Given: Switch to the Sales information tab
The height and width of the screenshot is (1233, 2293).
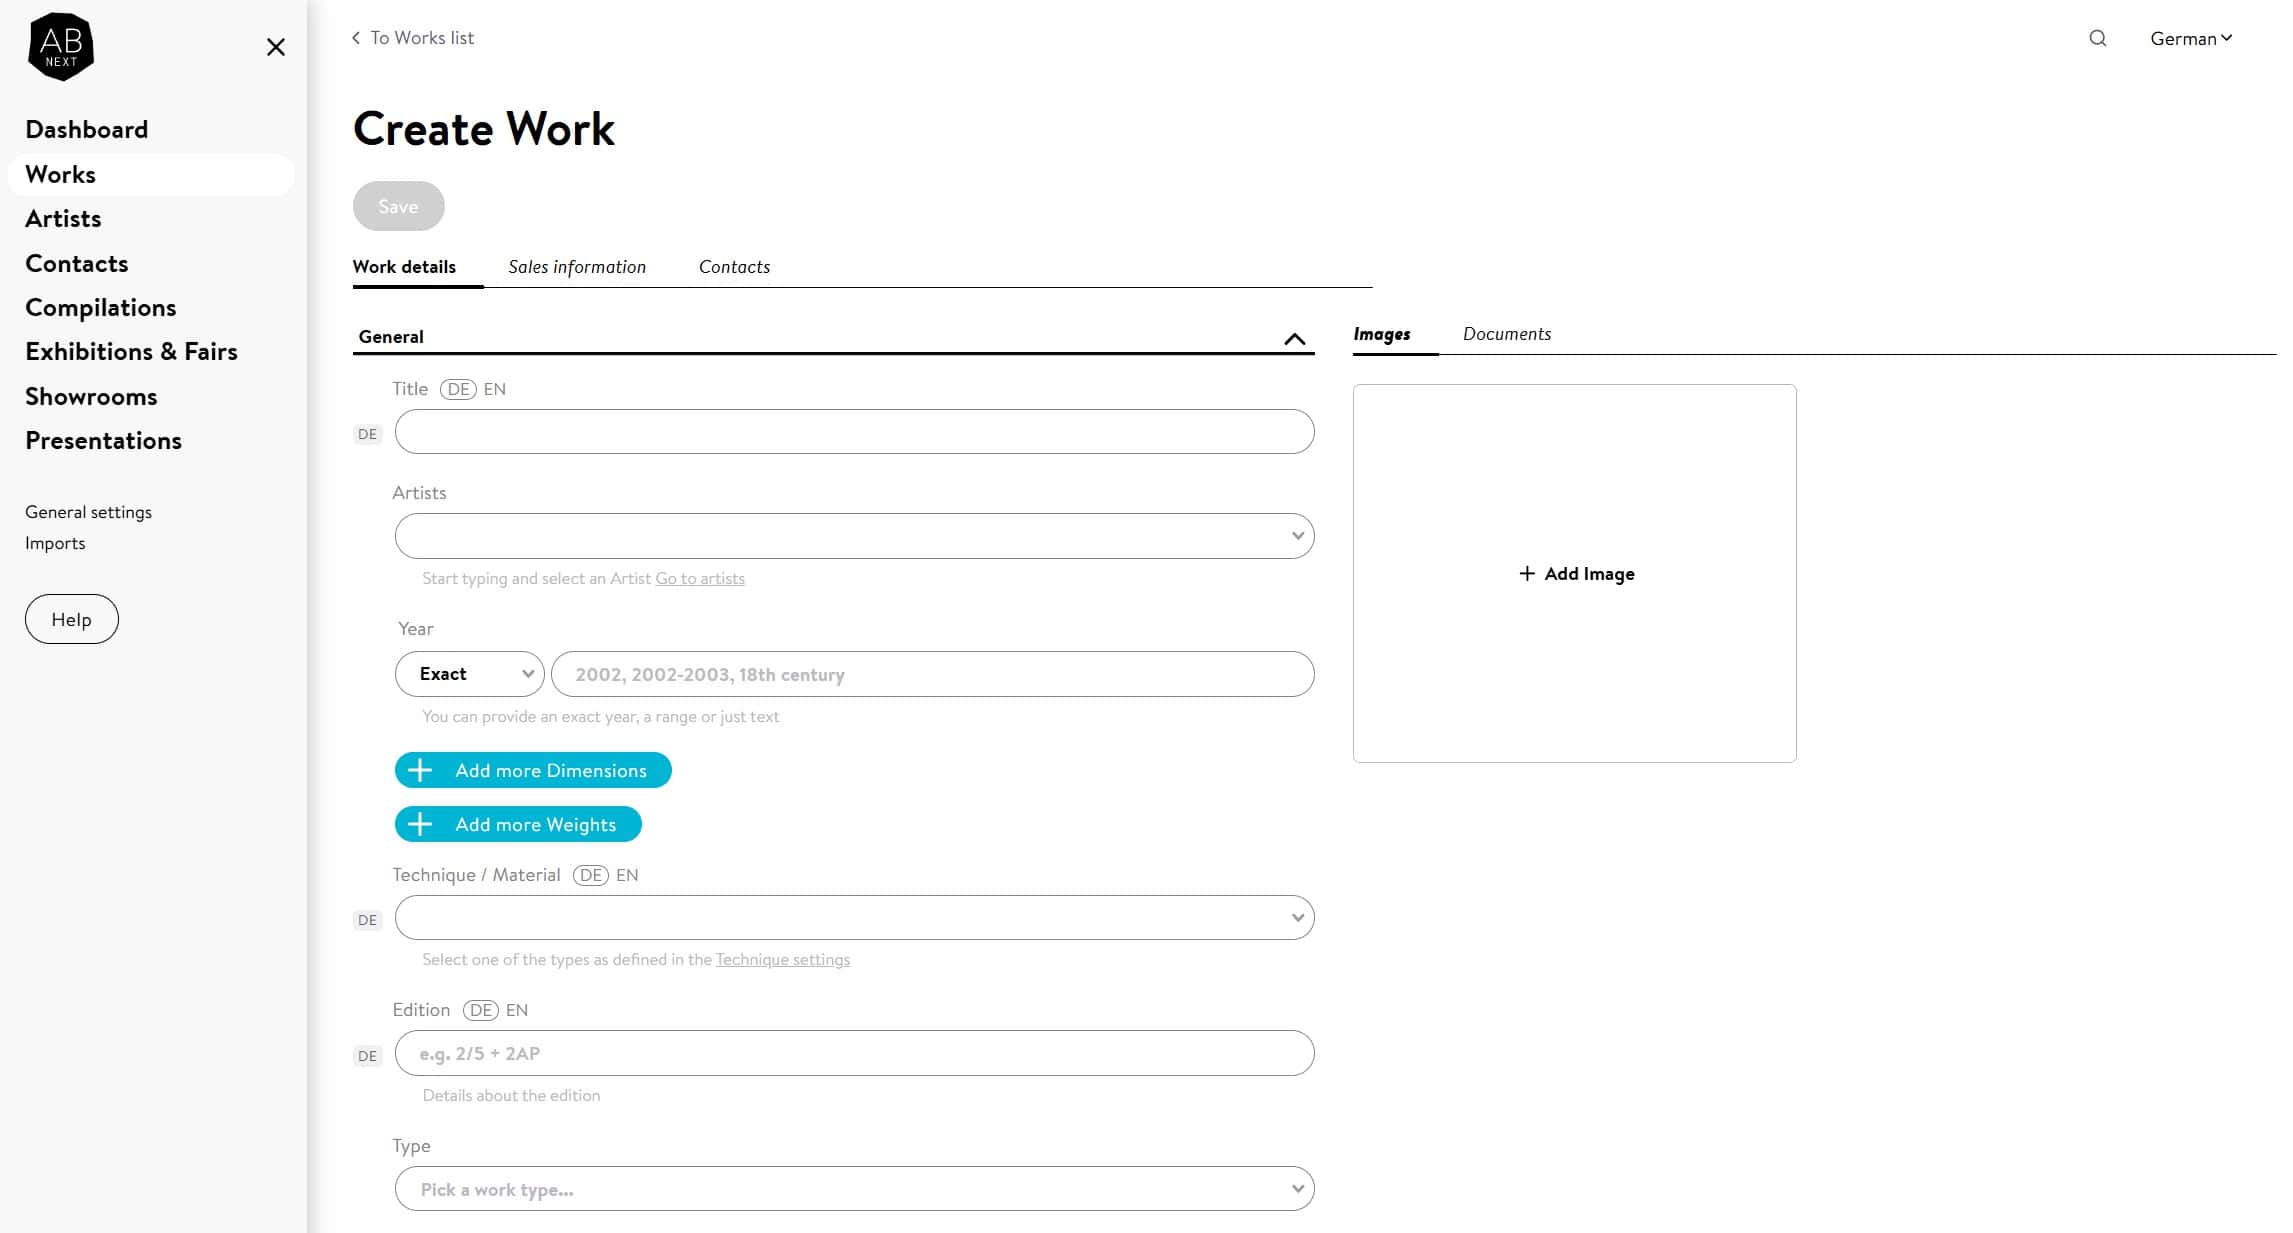Looking at the screenshot, I should pyautogui.click(x=577, y=267).
